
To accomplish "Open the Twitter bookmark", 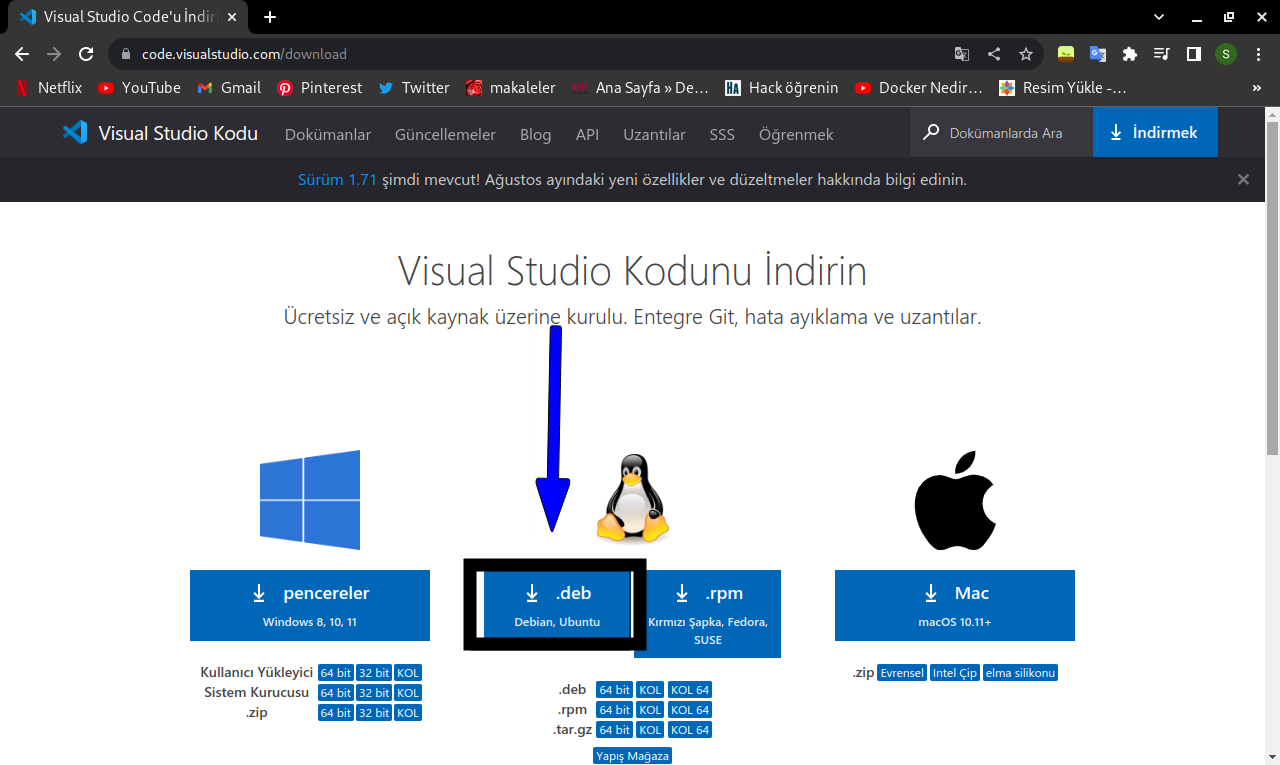I will pos(414,88).
